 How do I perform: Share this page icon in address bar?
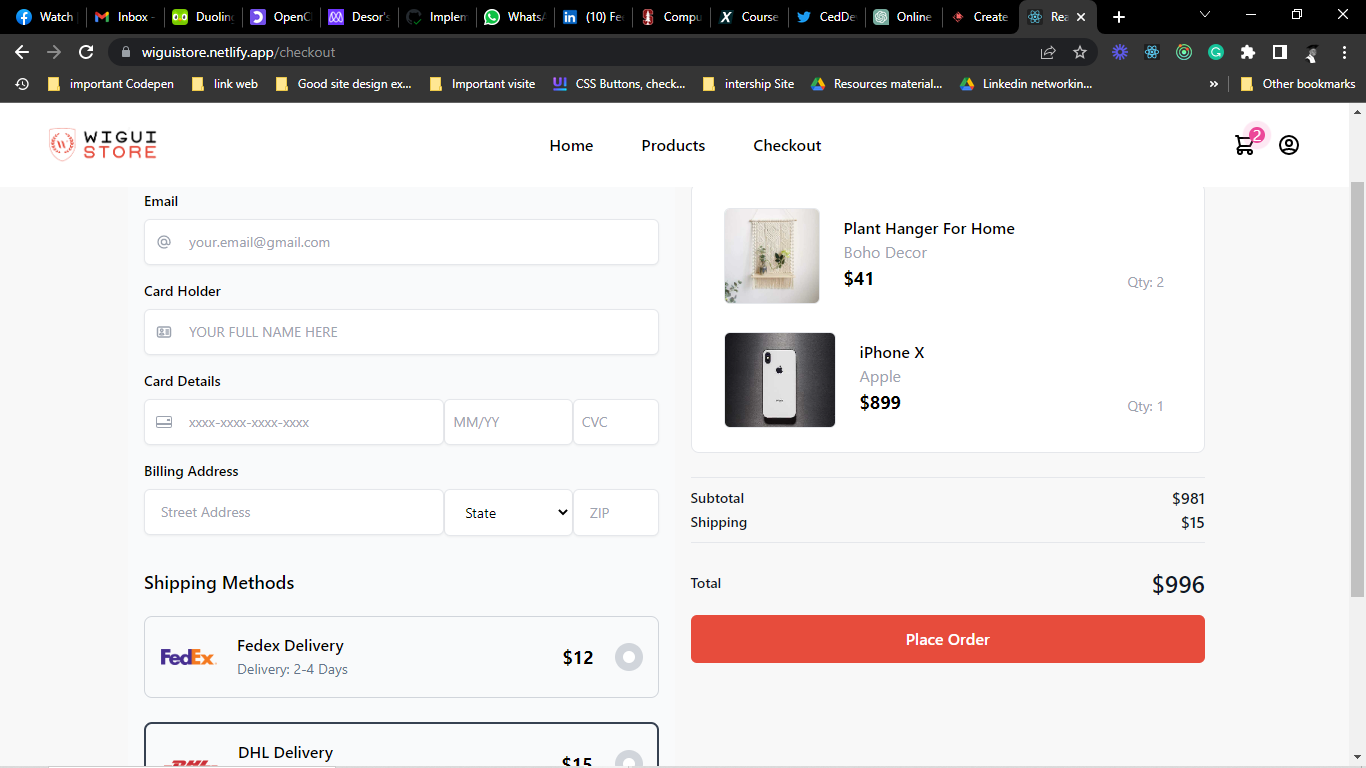coord(1048,52)
